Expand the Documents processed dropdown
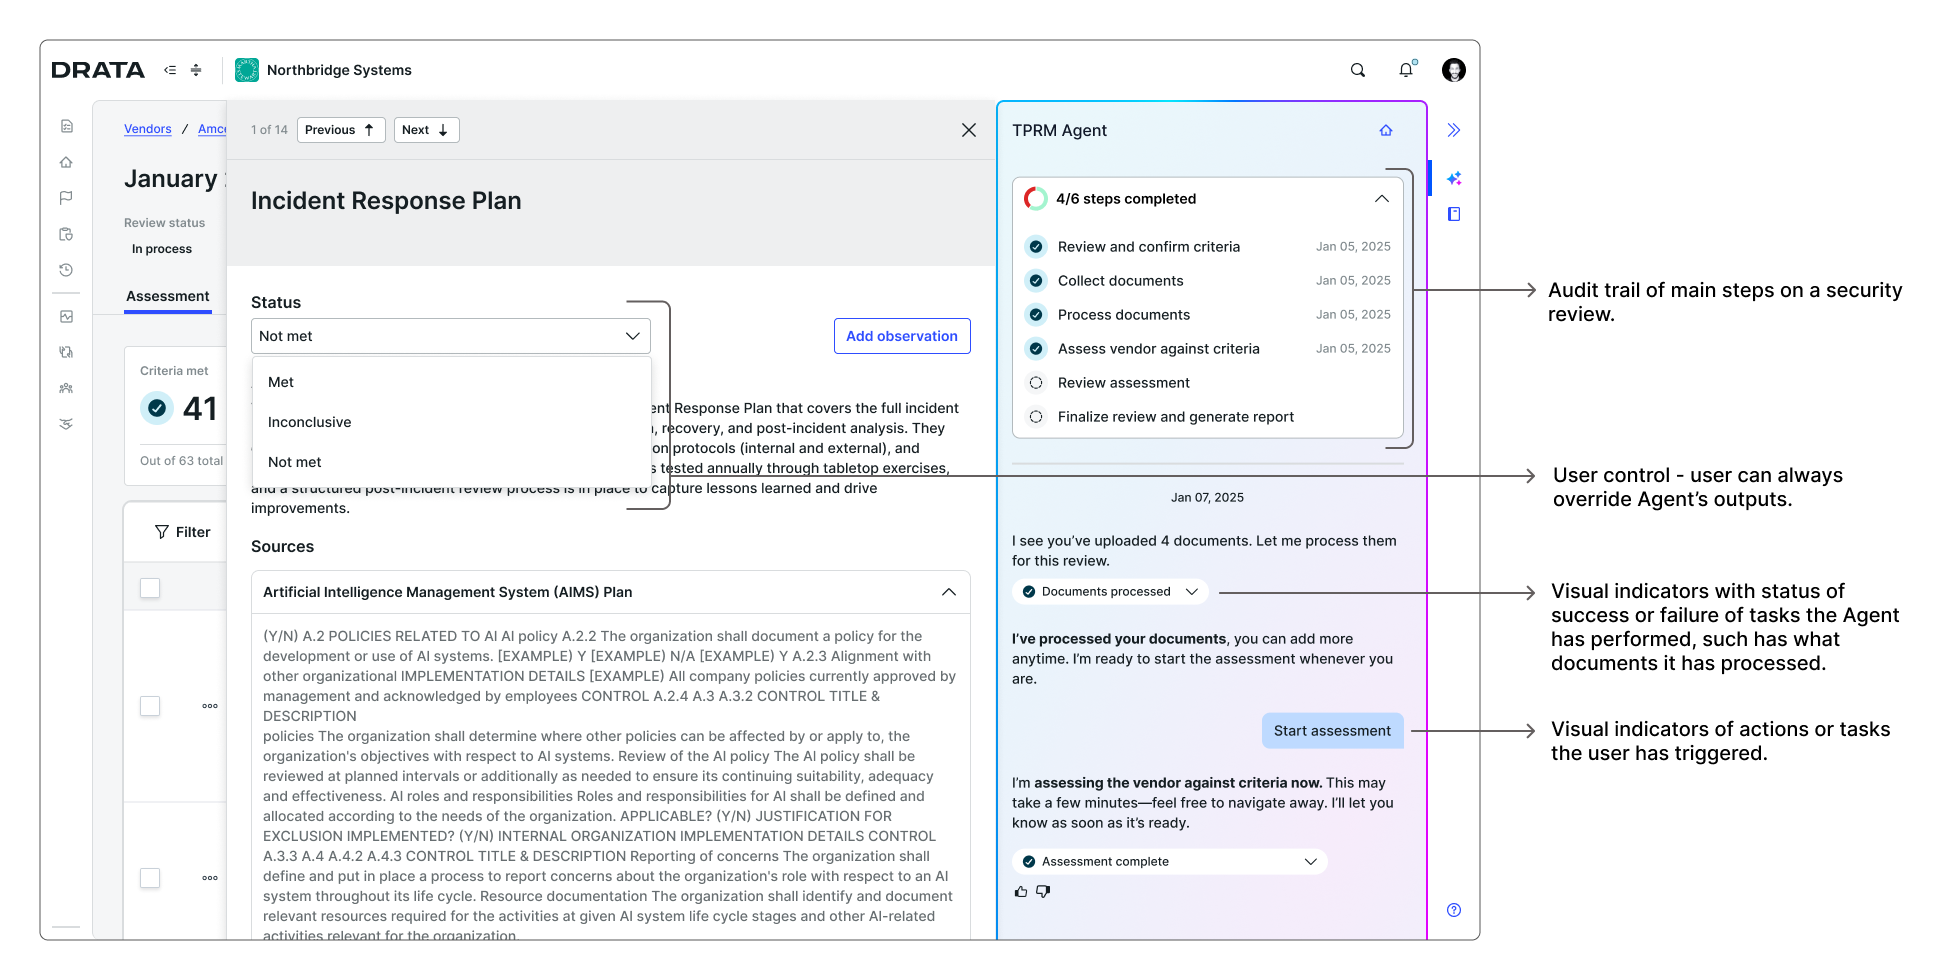The height and width of the screenshot is (980, 1952). pyautogui.click(x=1192, y=591)
